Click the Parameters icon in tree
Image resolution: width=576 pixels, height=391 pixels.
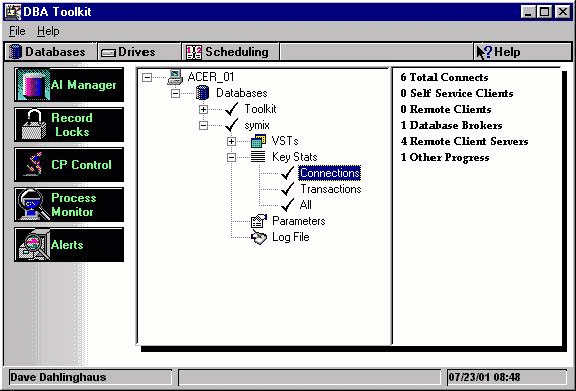coord(259,221)
